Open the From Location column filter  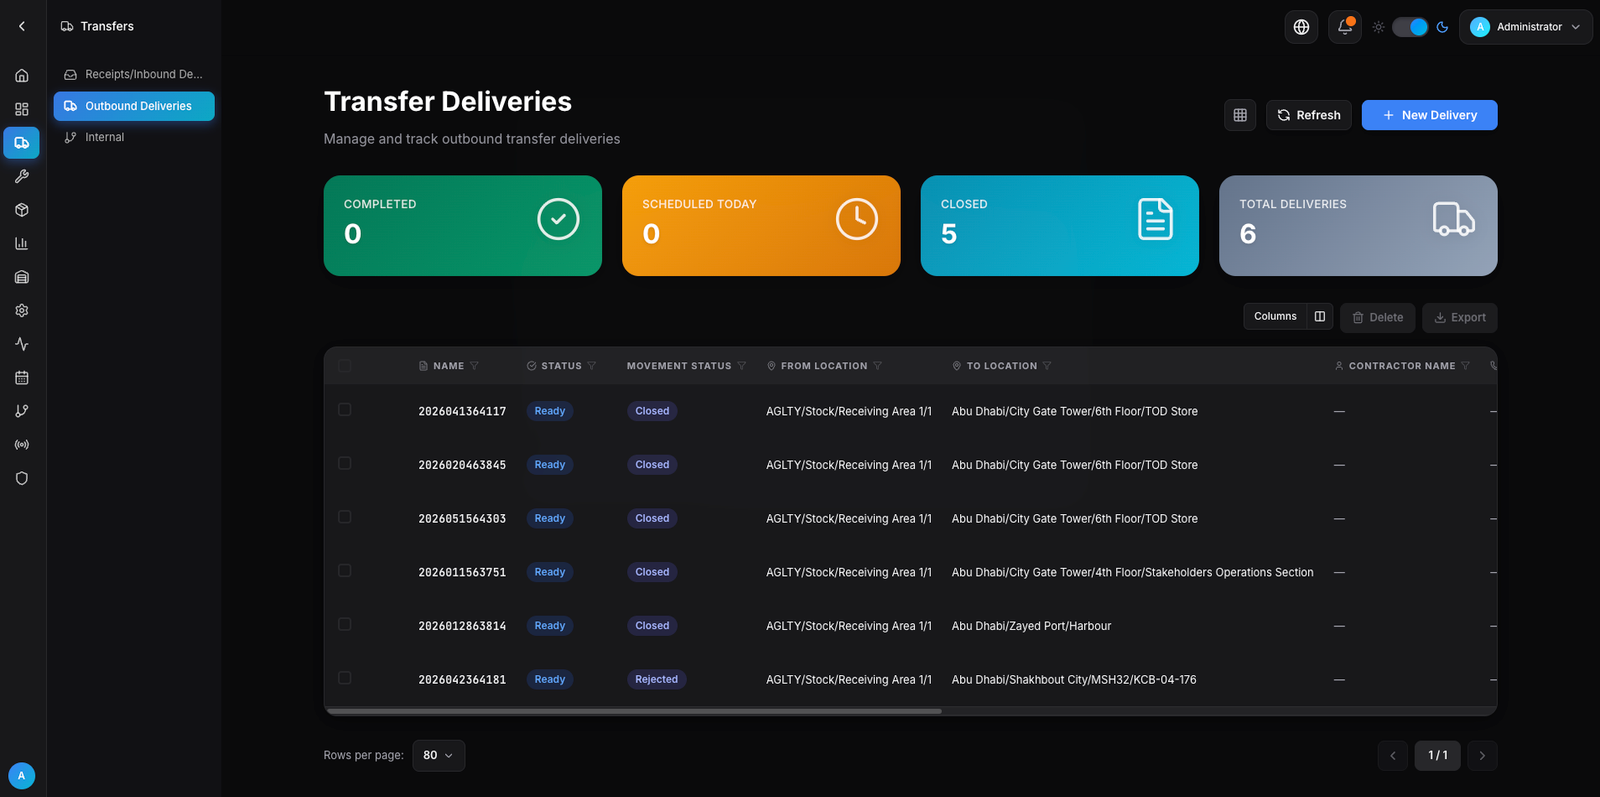pos(878,366)
